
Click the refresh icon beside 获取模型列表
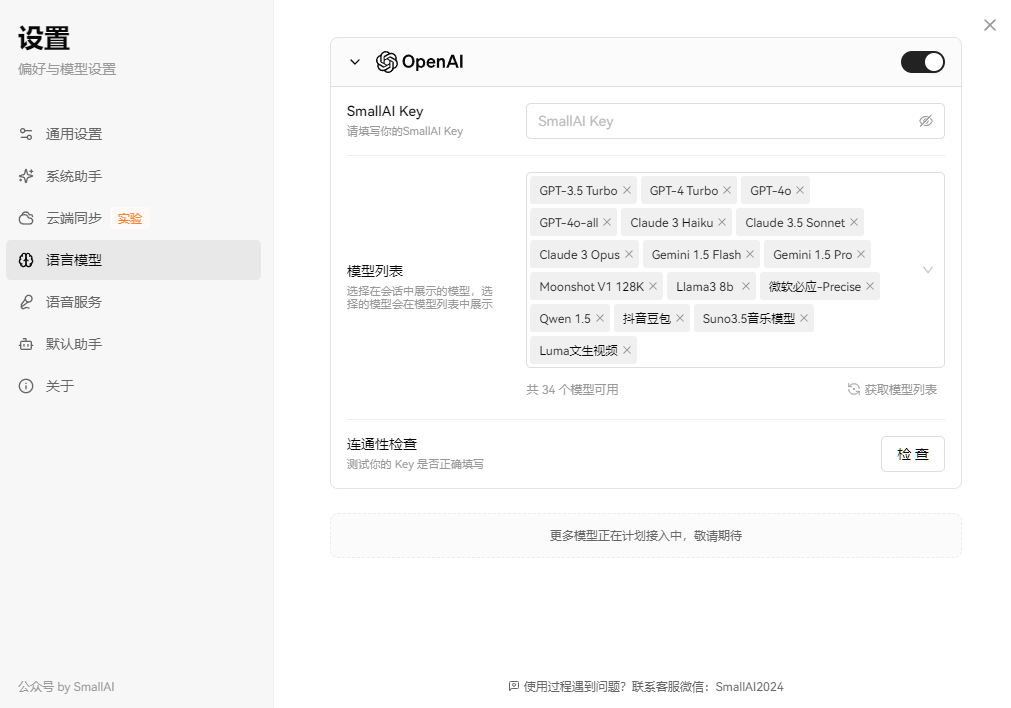point(854,389)
